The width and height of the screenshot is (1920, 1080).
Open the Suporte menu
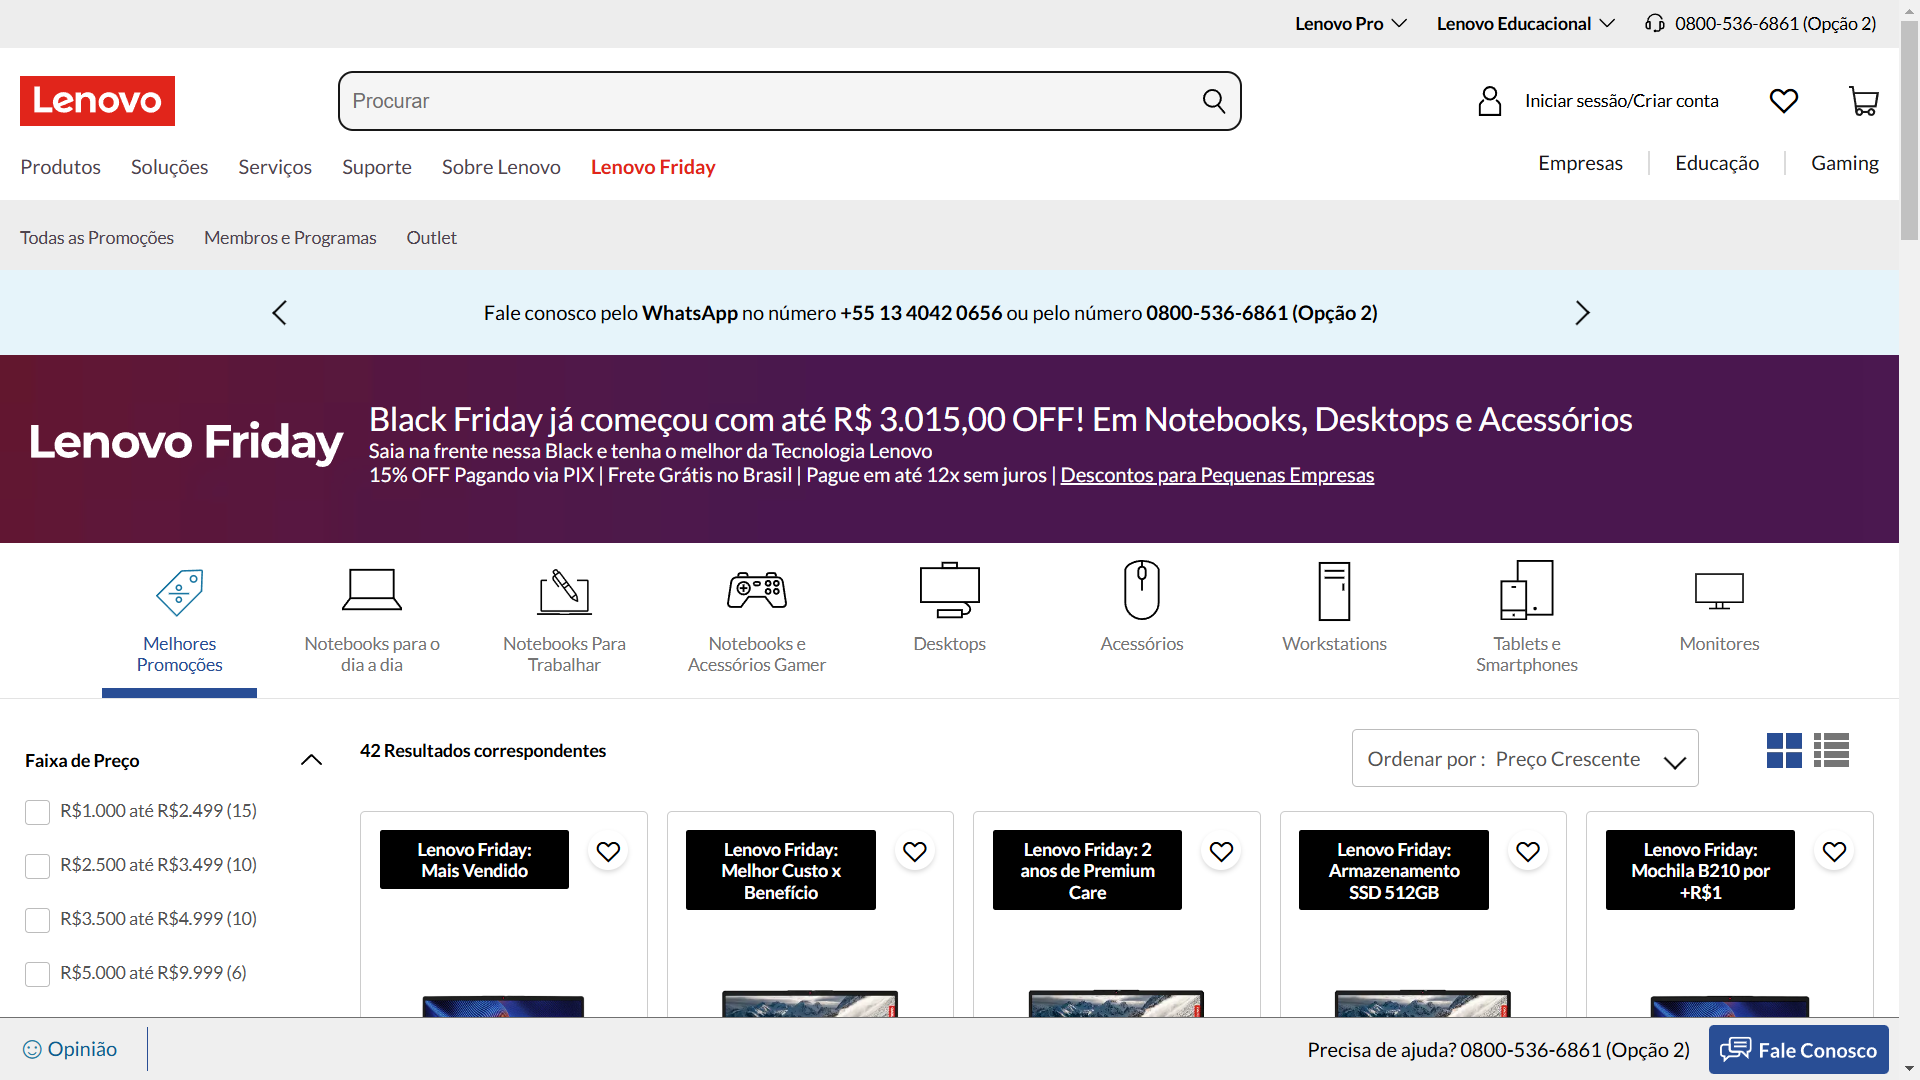377,167
